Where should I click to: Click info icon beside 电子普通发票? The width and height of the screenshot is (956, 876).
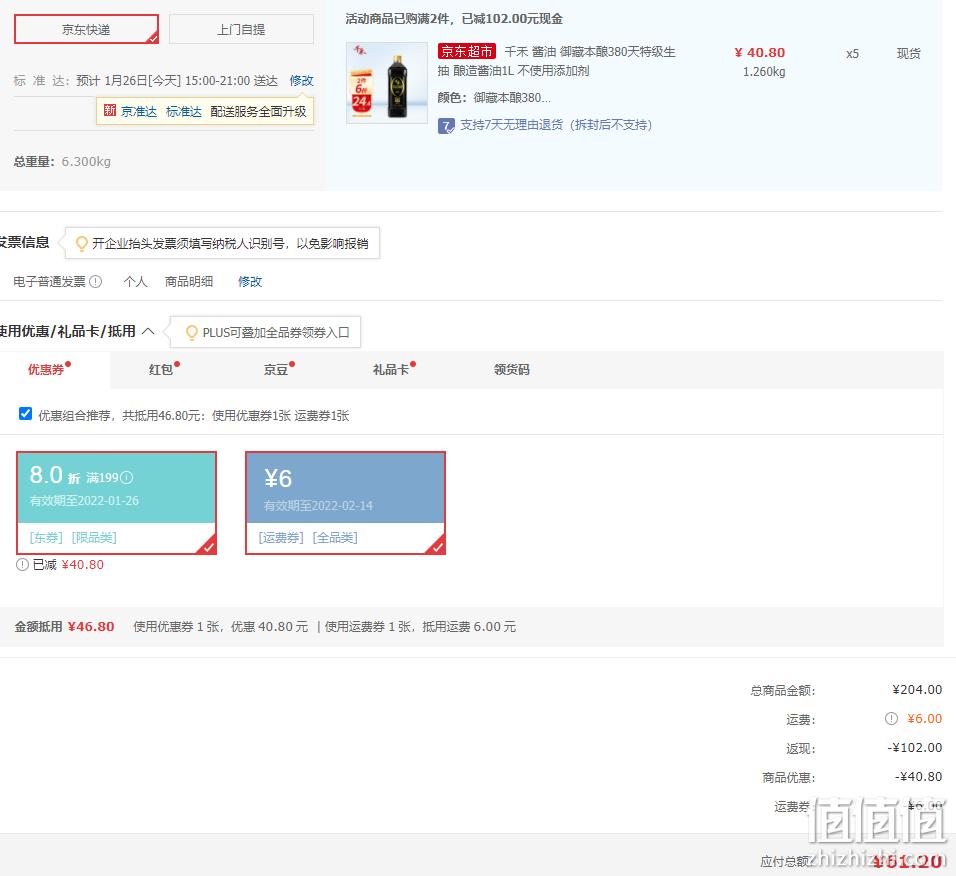coord(96,282)
